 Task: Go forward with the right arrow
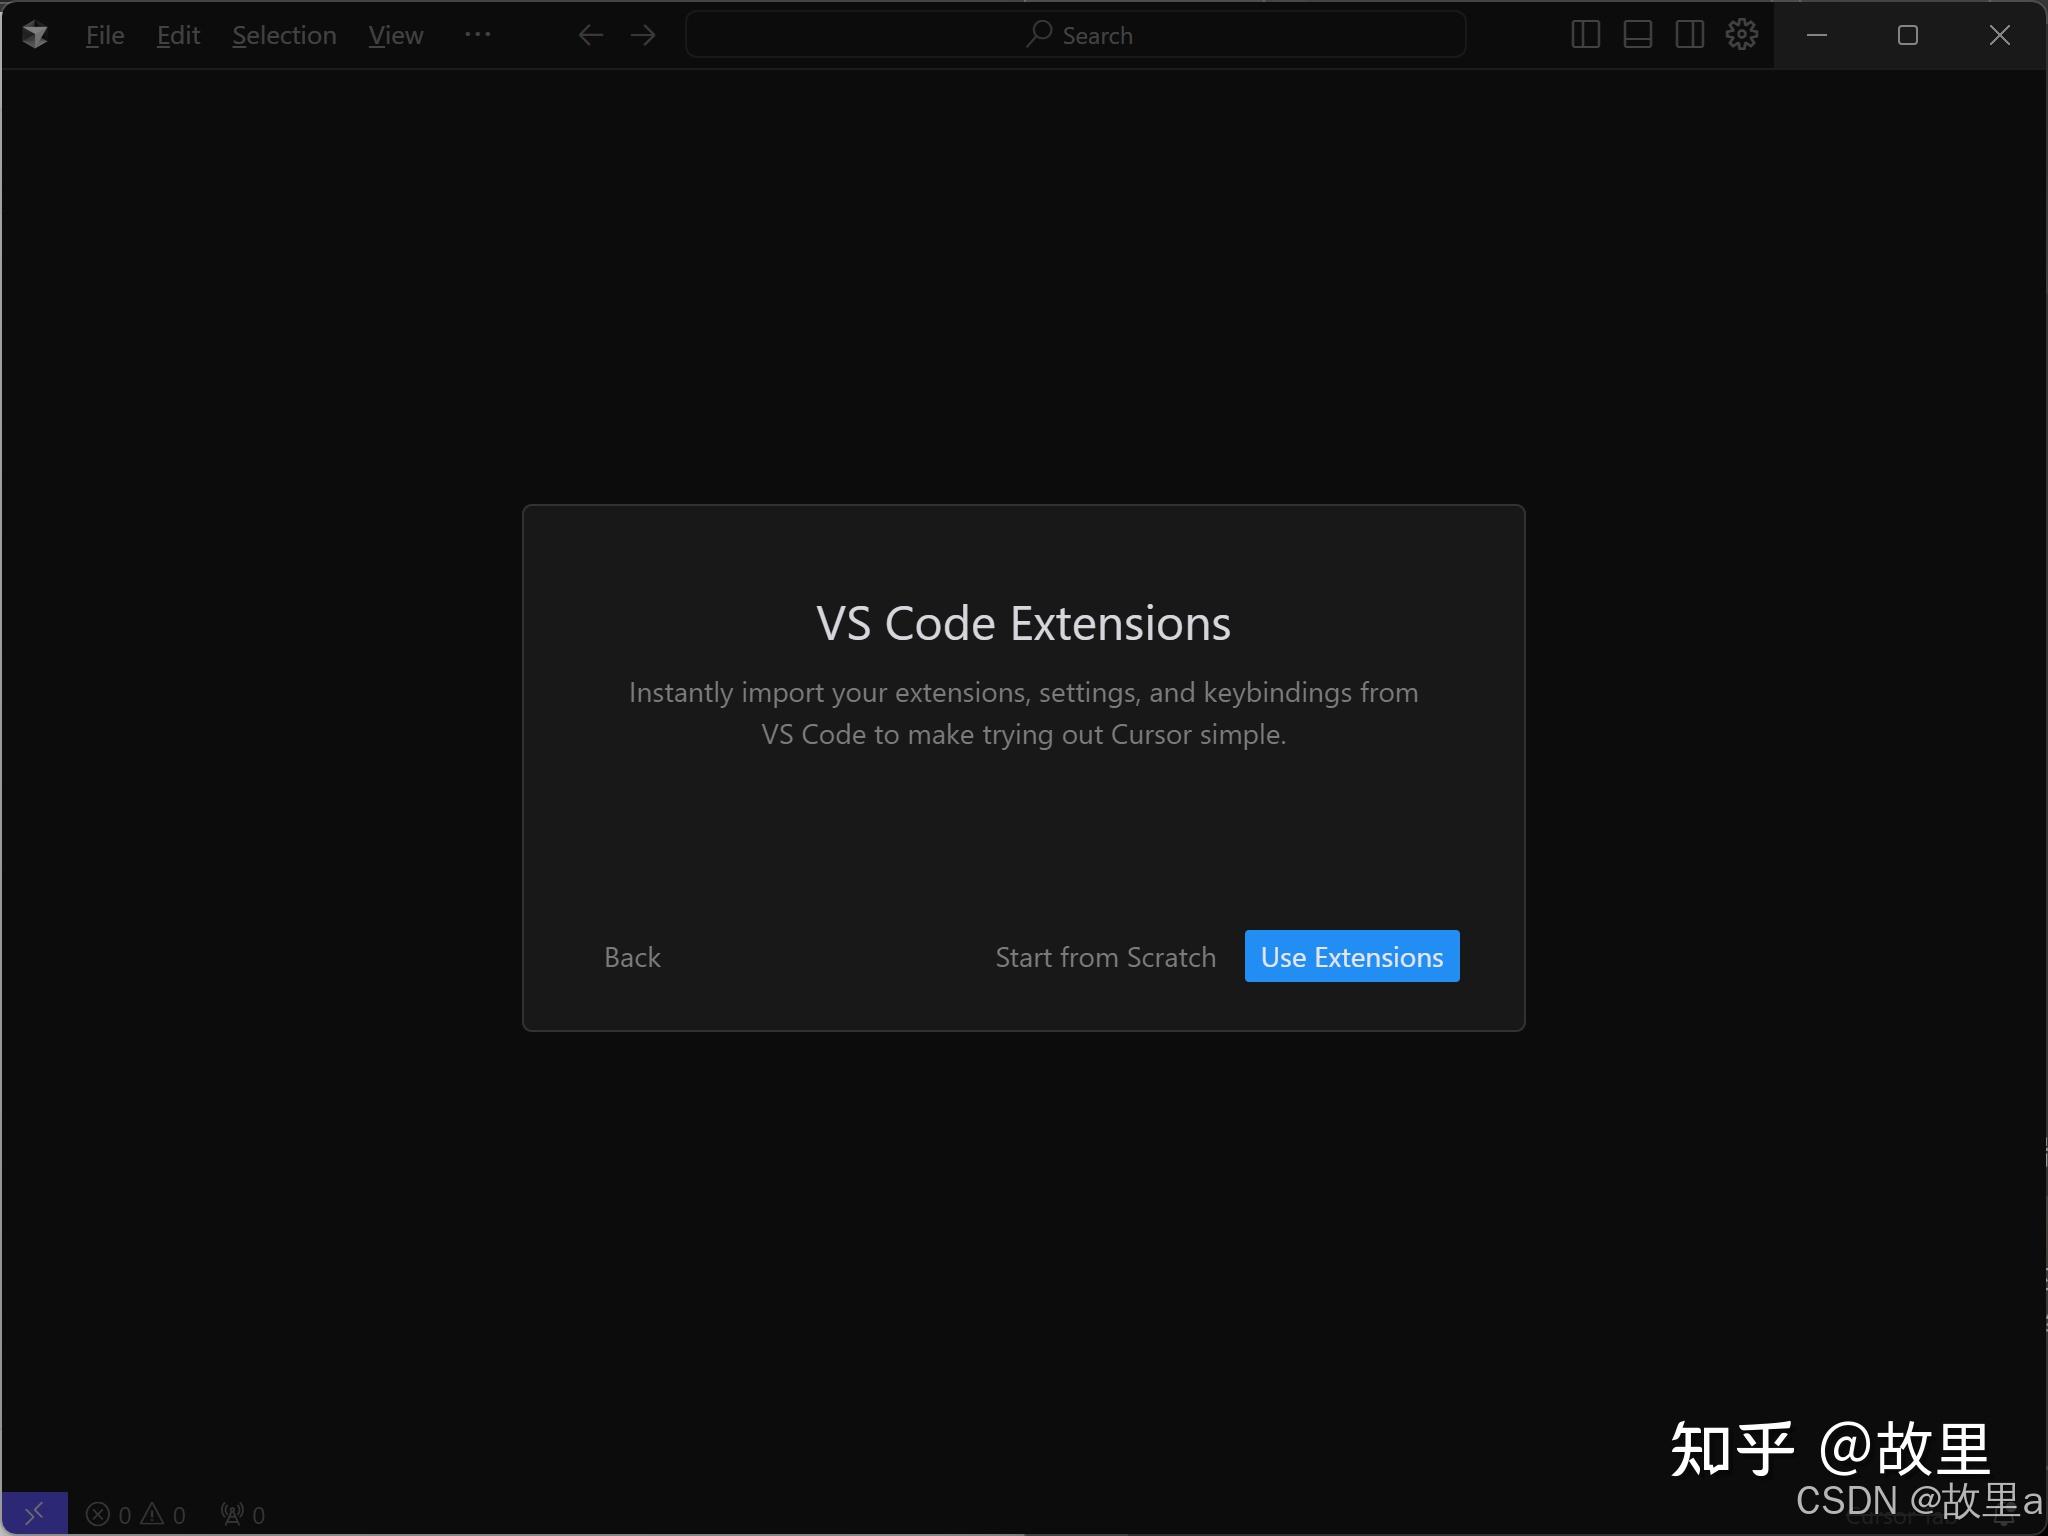pyautogui.click(x=643, y=35)
